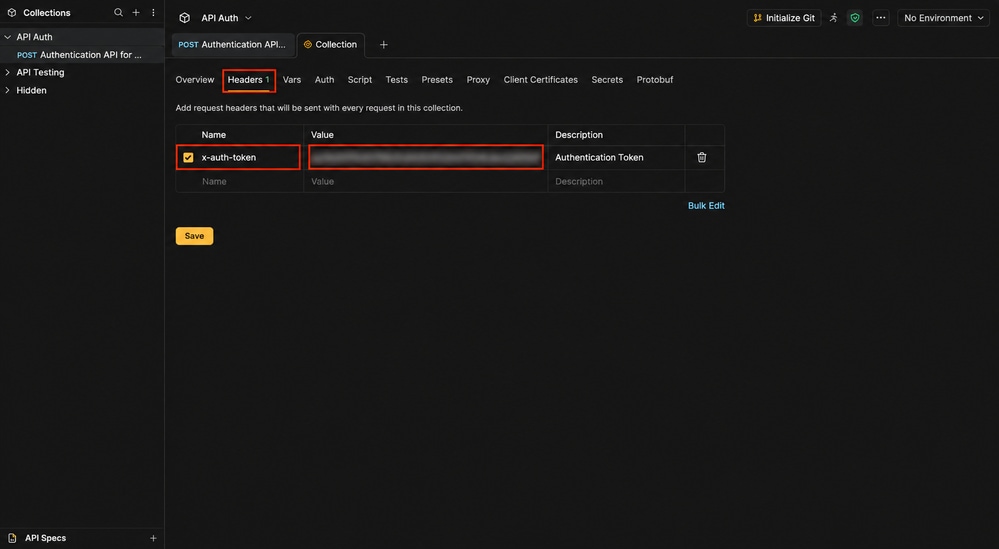Open the Client Certificates tab
Viewport: 999px width, 549px height.
click(540, 80)
